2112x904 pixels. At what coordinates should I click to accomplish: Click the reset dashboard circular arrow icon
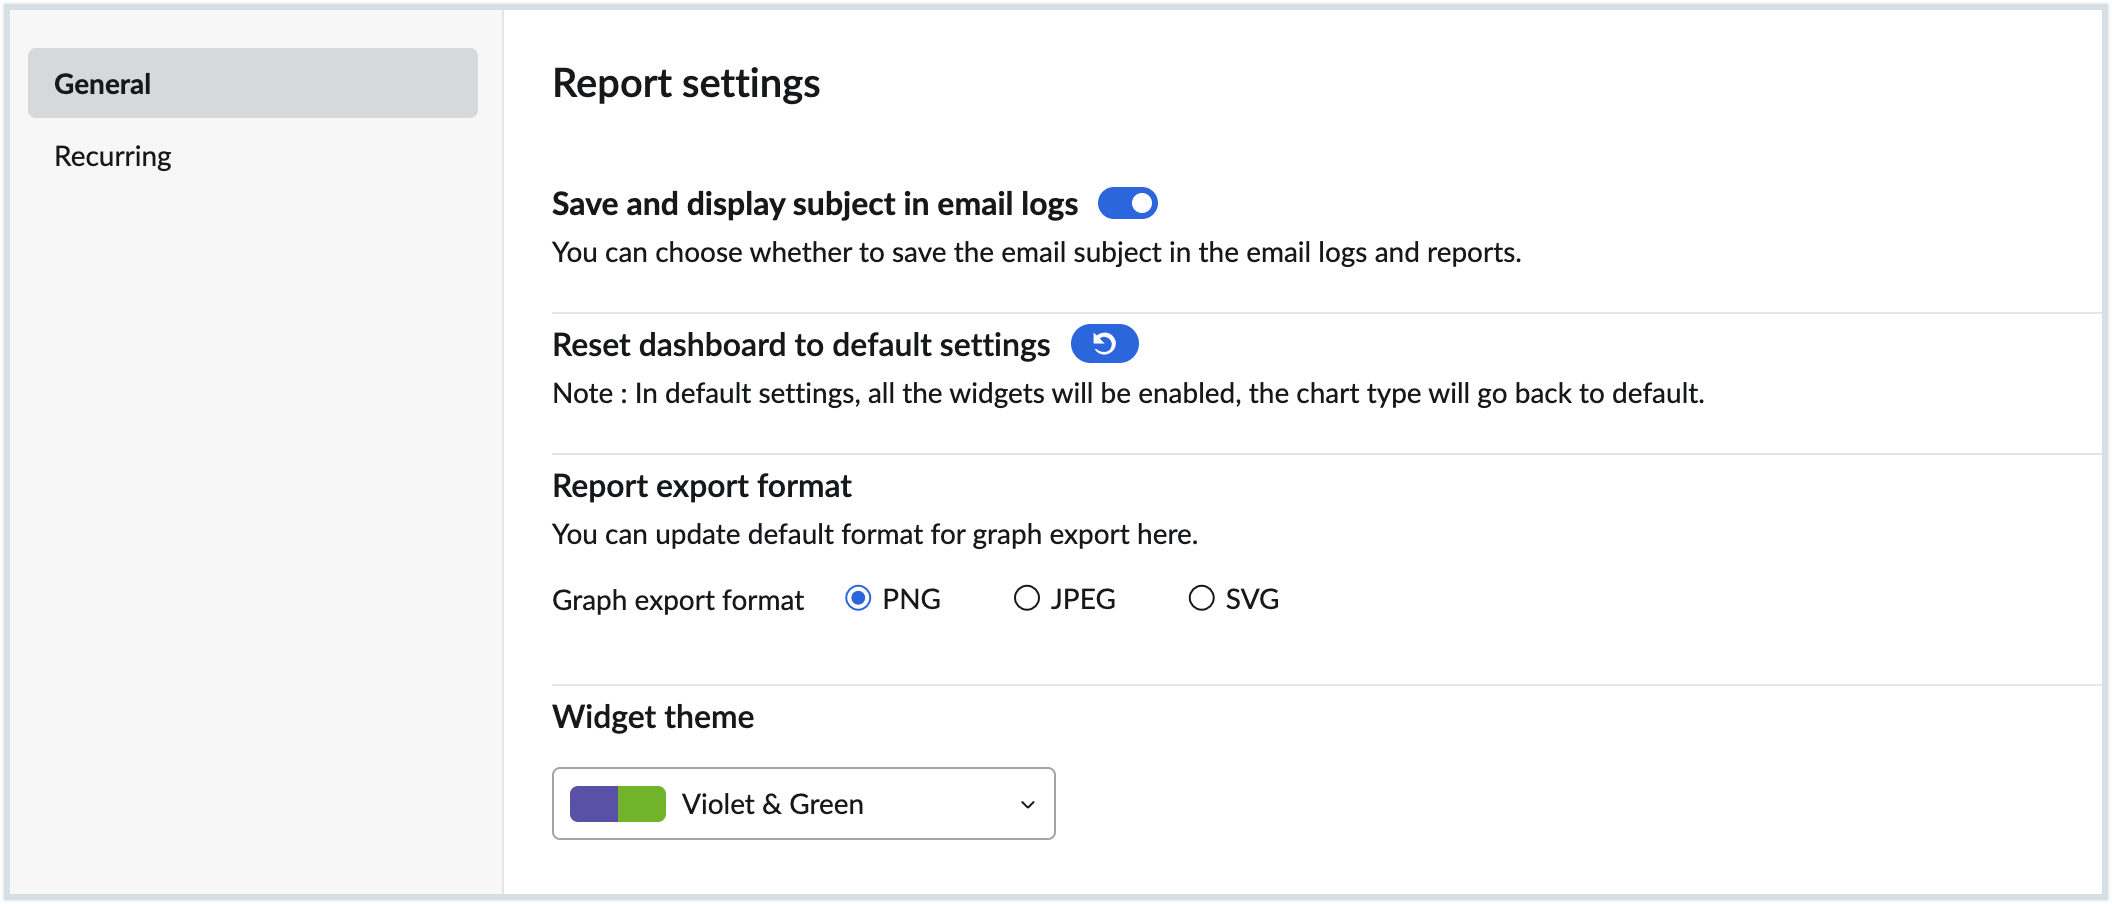click(x=1104, y=344)
